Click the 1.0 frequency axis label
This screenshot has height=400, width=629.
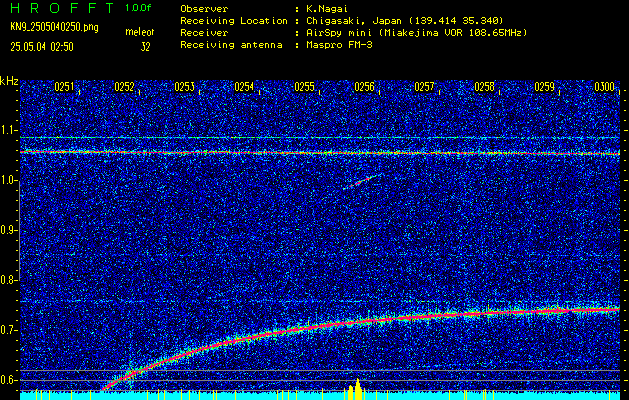8,181
